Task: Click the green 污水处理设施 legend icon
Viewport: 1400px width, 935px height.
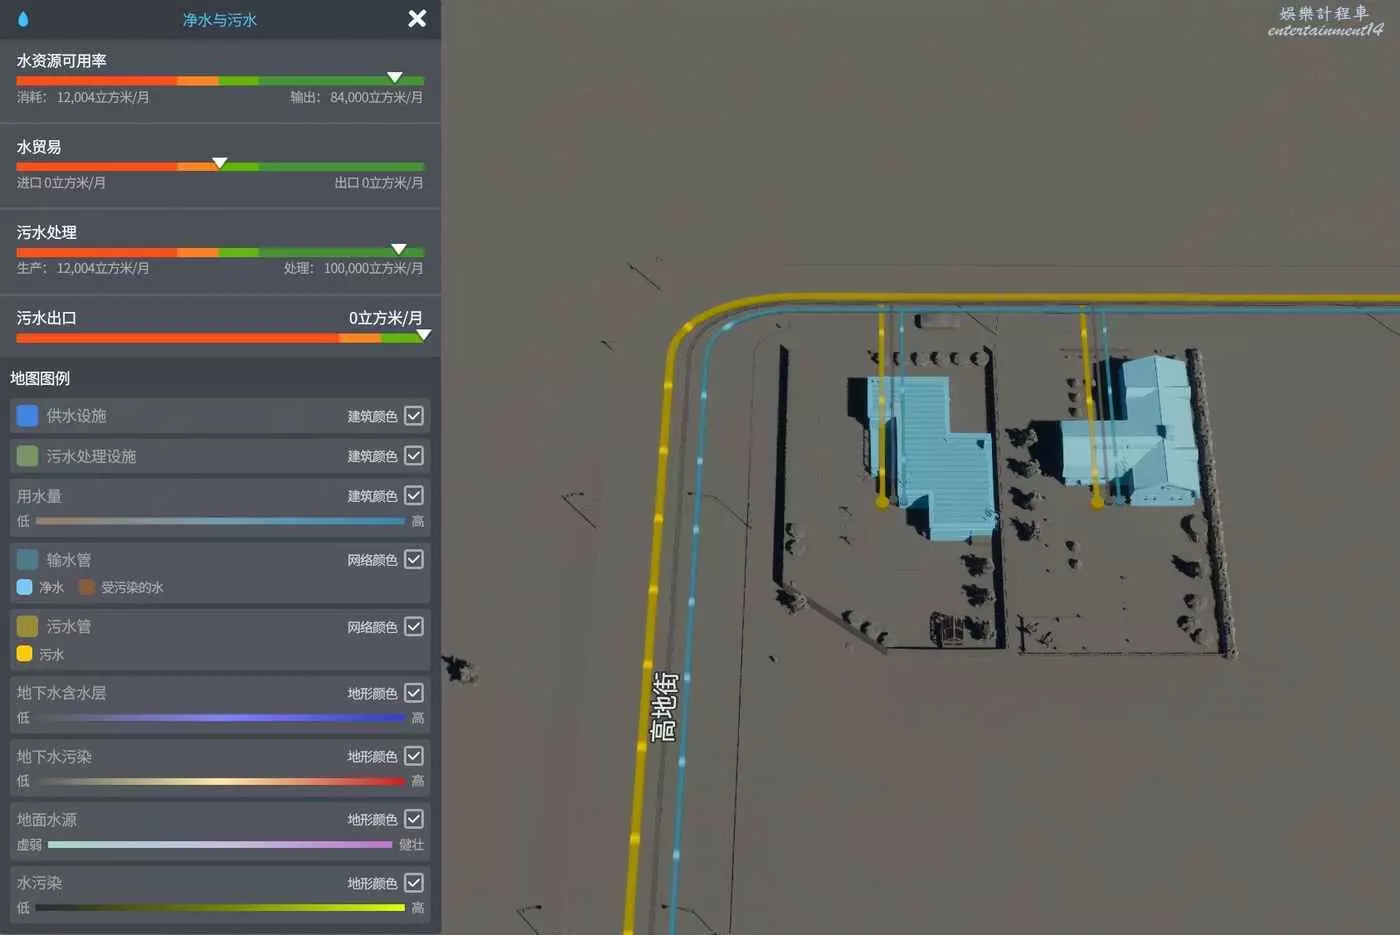Action: 27,456
